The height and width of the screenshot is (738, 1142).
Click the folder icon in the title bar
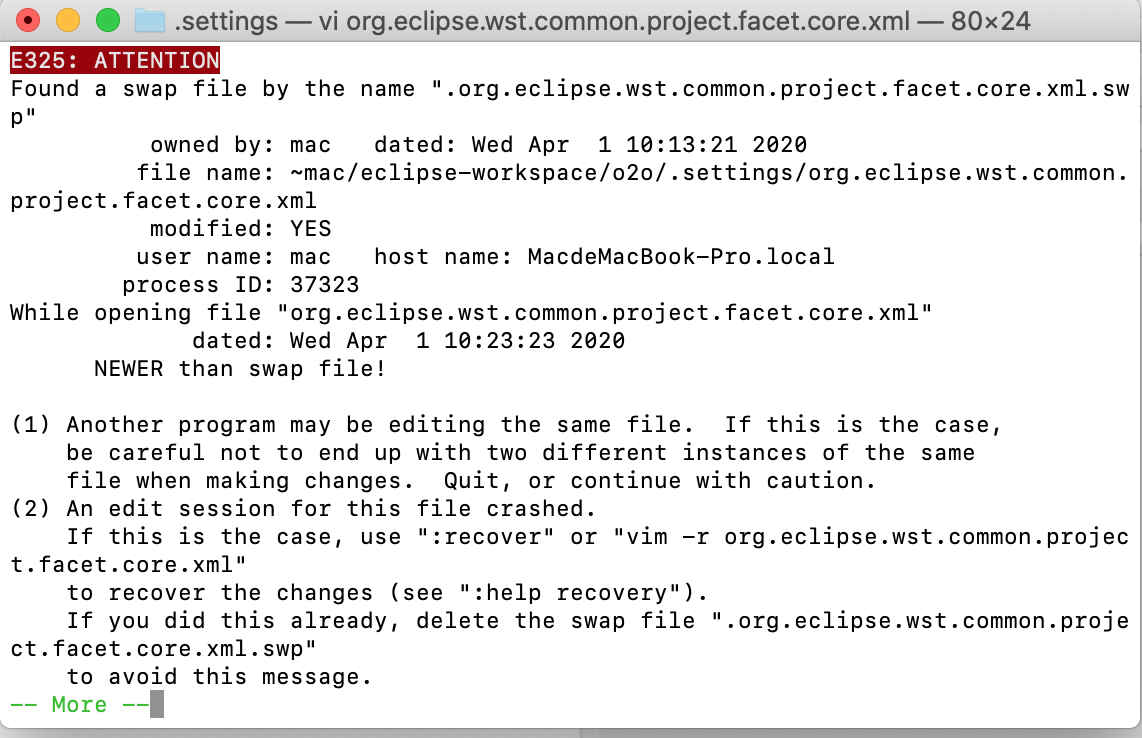click(149, 20)
